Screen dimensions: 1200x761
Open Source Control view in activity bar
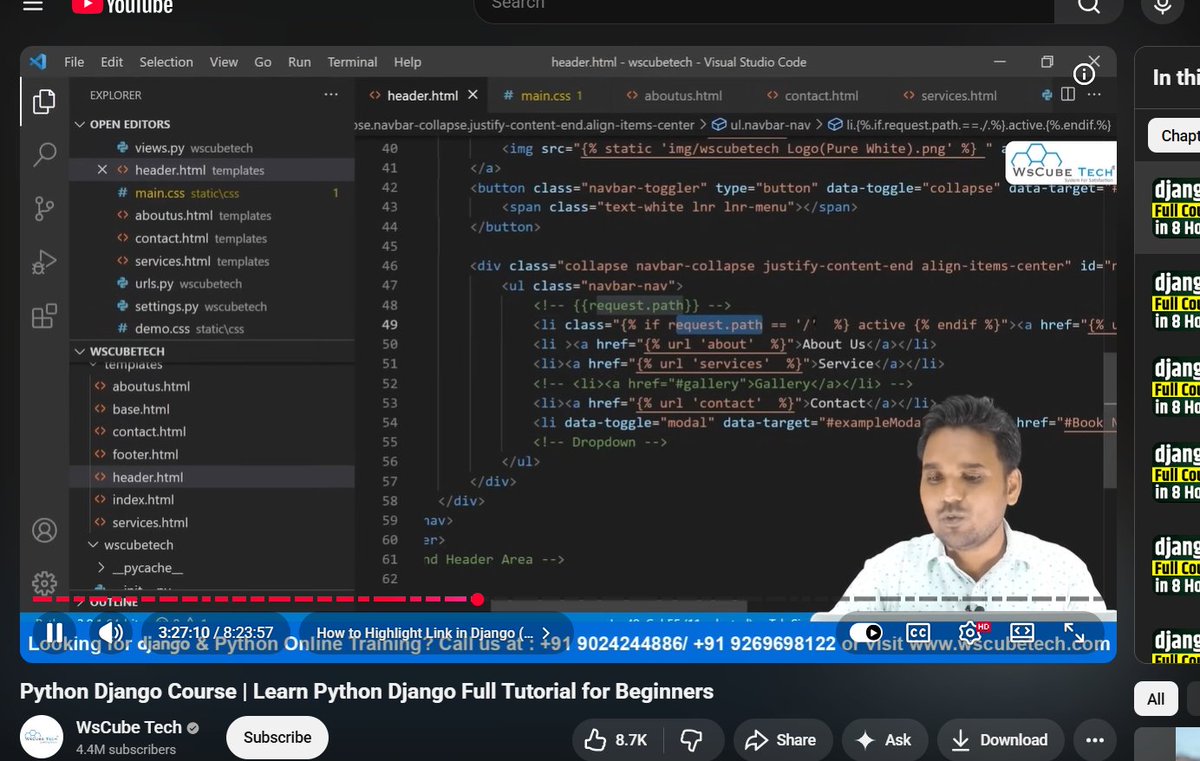(x=44, y=209)
